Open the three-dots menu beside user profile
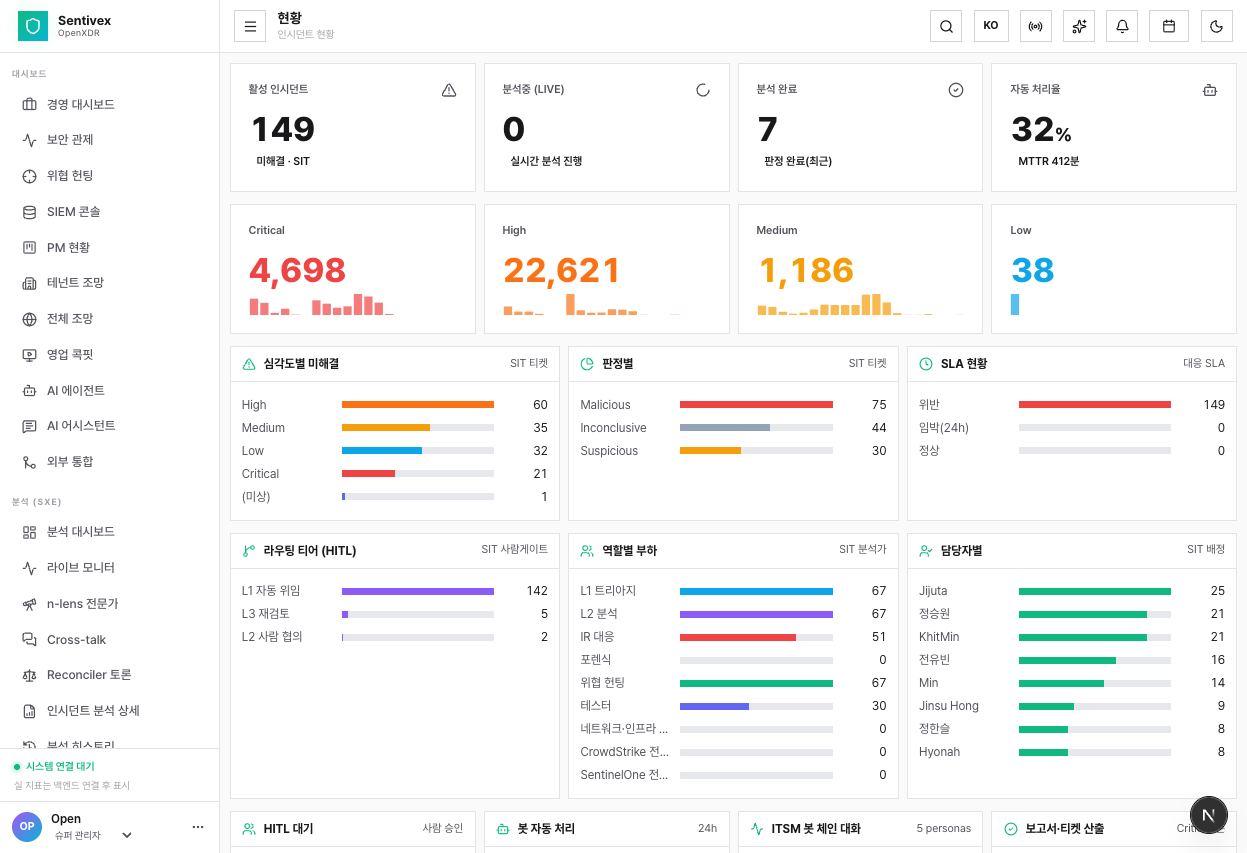 tap(198, 827)
